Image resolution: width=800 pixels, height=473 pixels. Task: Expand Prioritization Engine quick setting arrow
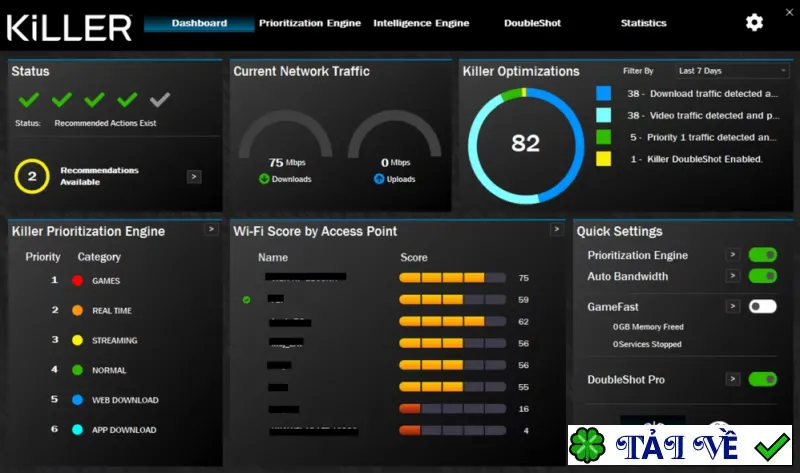pyautogui.click(x=733, y=255)
